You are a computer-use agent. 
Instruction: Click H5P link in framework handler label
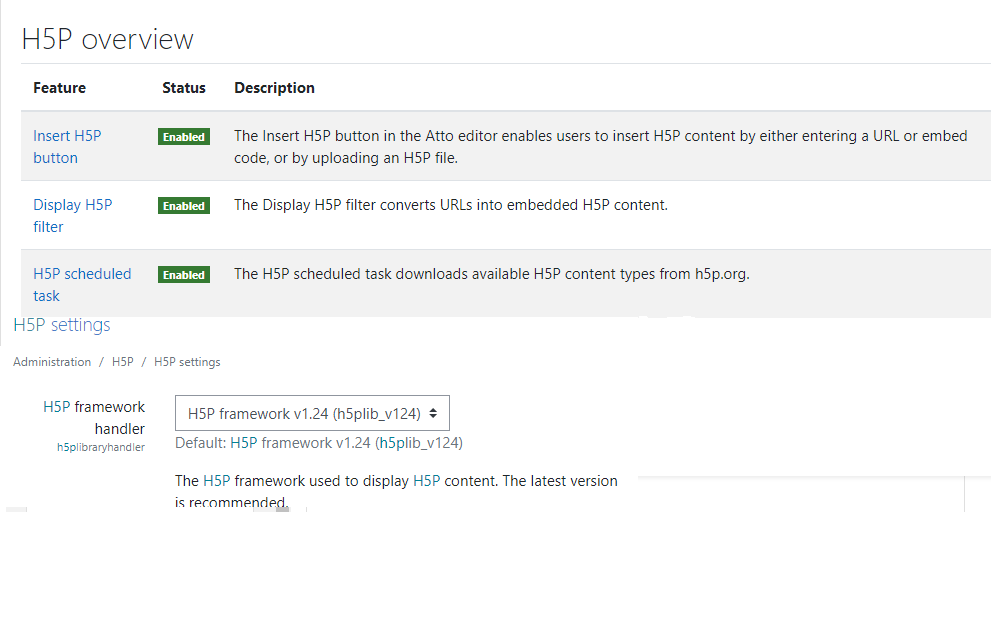click(x=57, y=407)
